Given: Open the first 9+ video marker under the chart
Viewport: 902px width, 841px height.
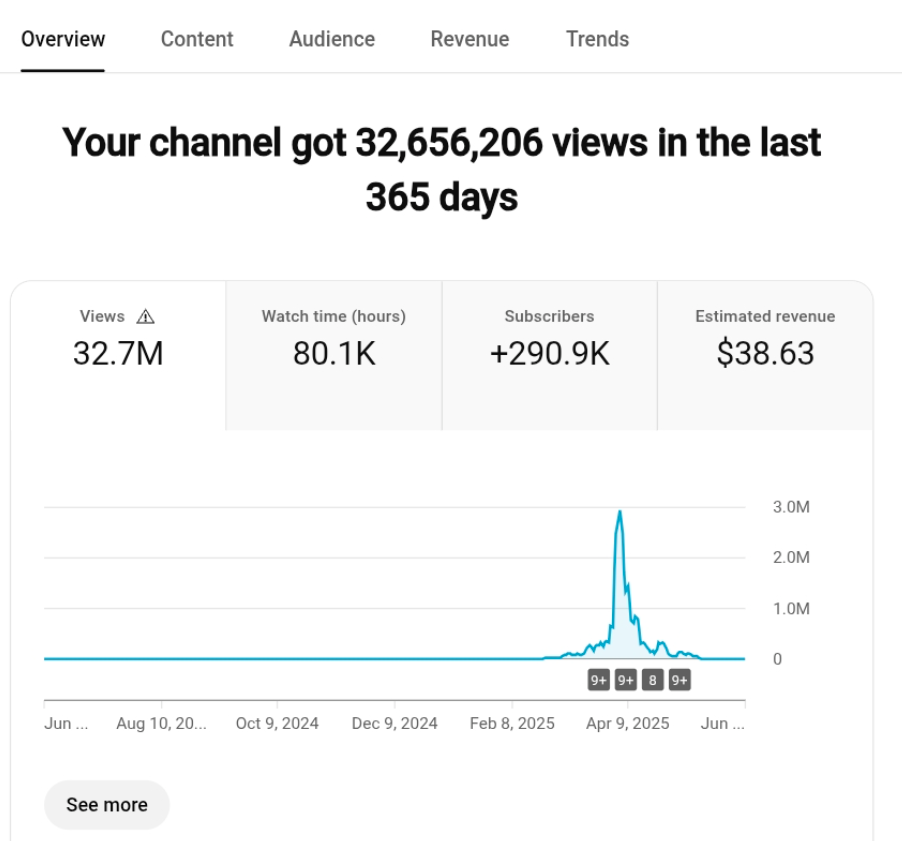Looking at the screenshot, I should pyautogui.click(x=598, y=681).
